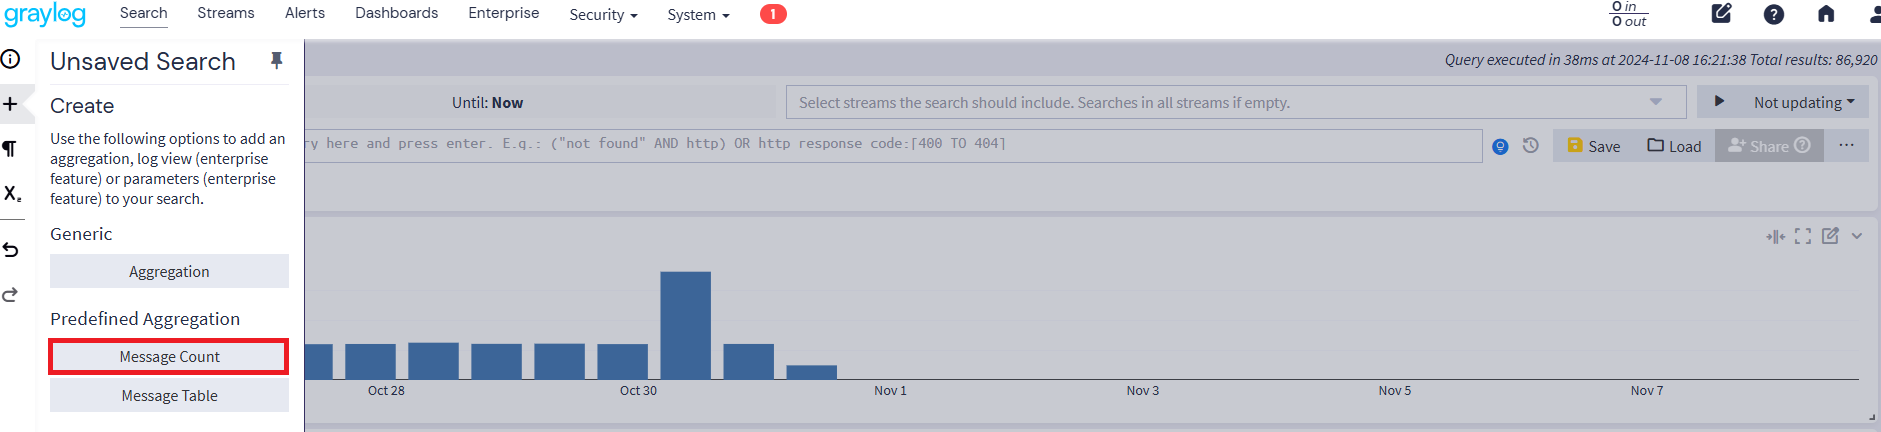Expand the System menu
The height and width of the screenshot is (432, 1881).
698,14
